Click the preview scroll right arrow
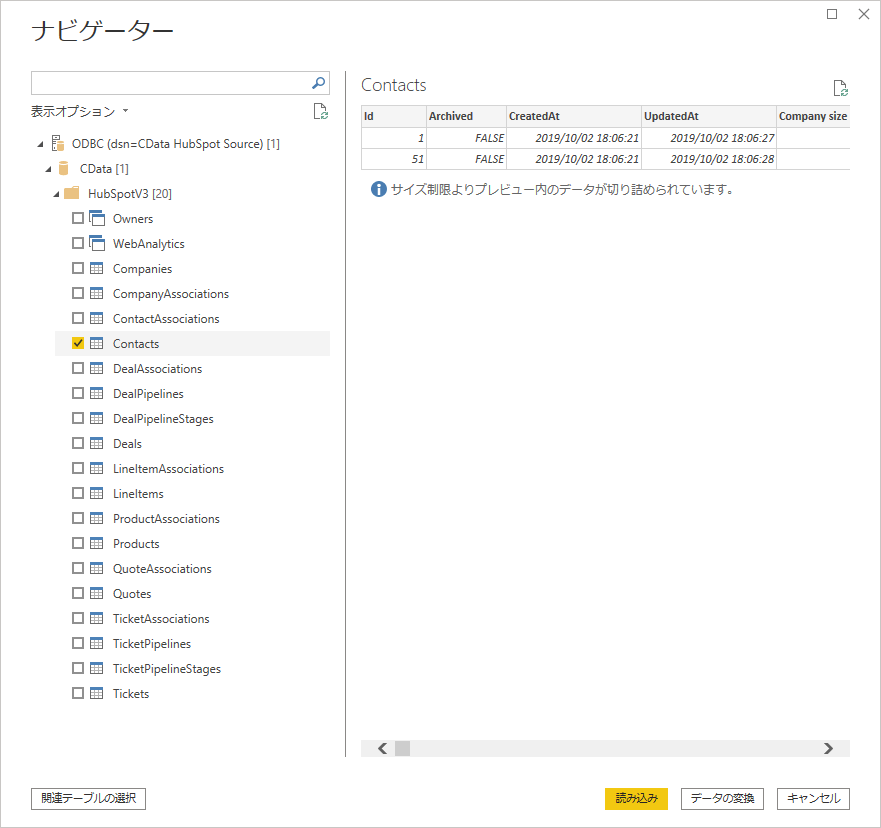881x828 pixels. [x=828, y=748]
